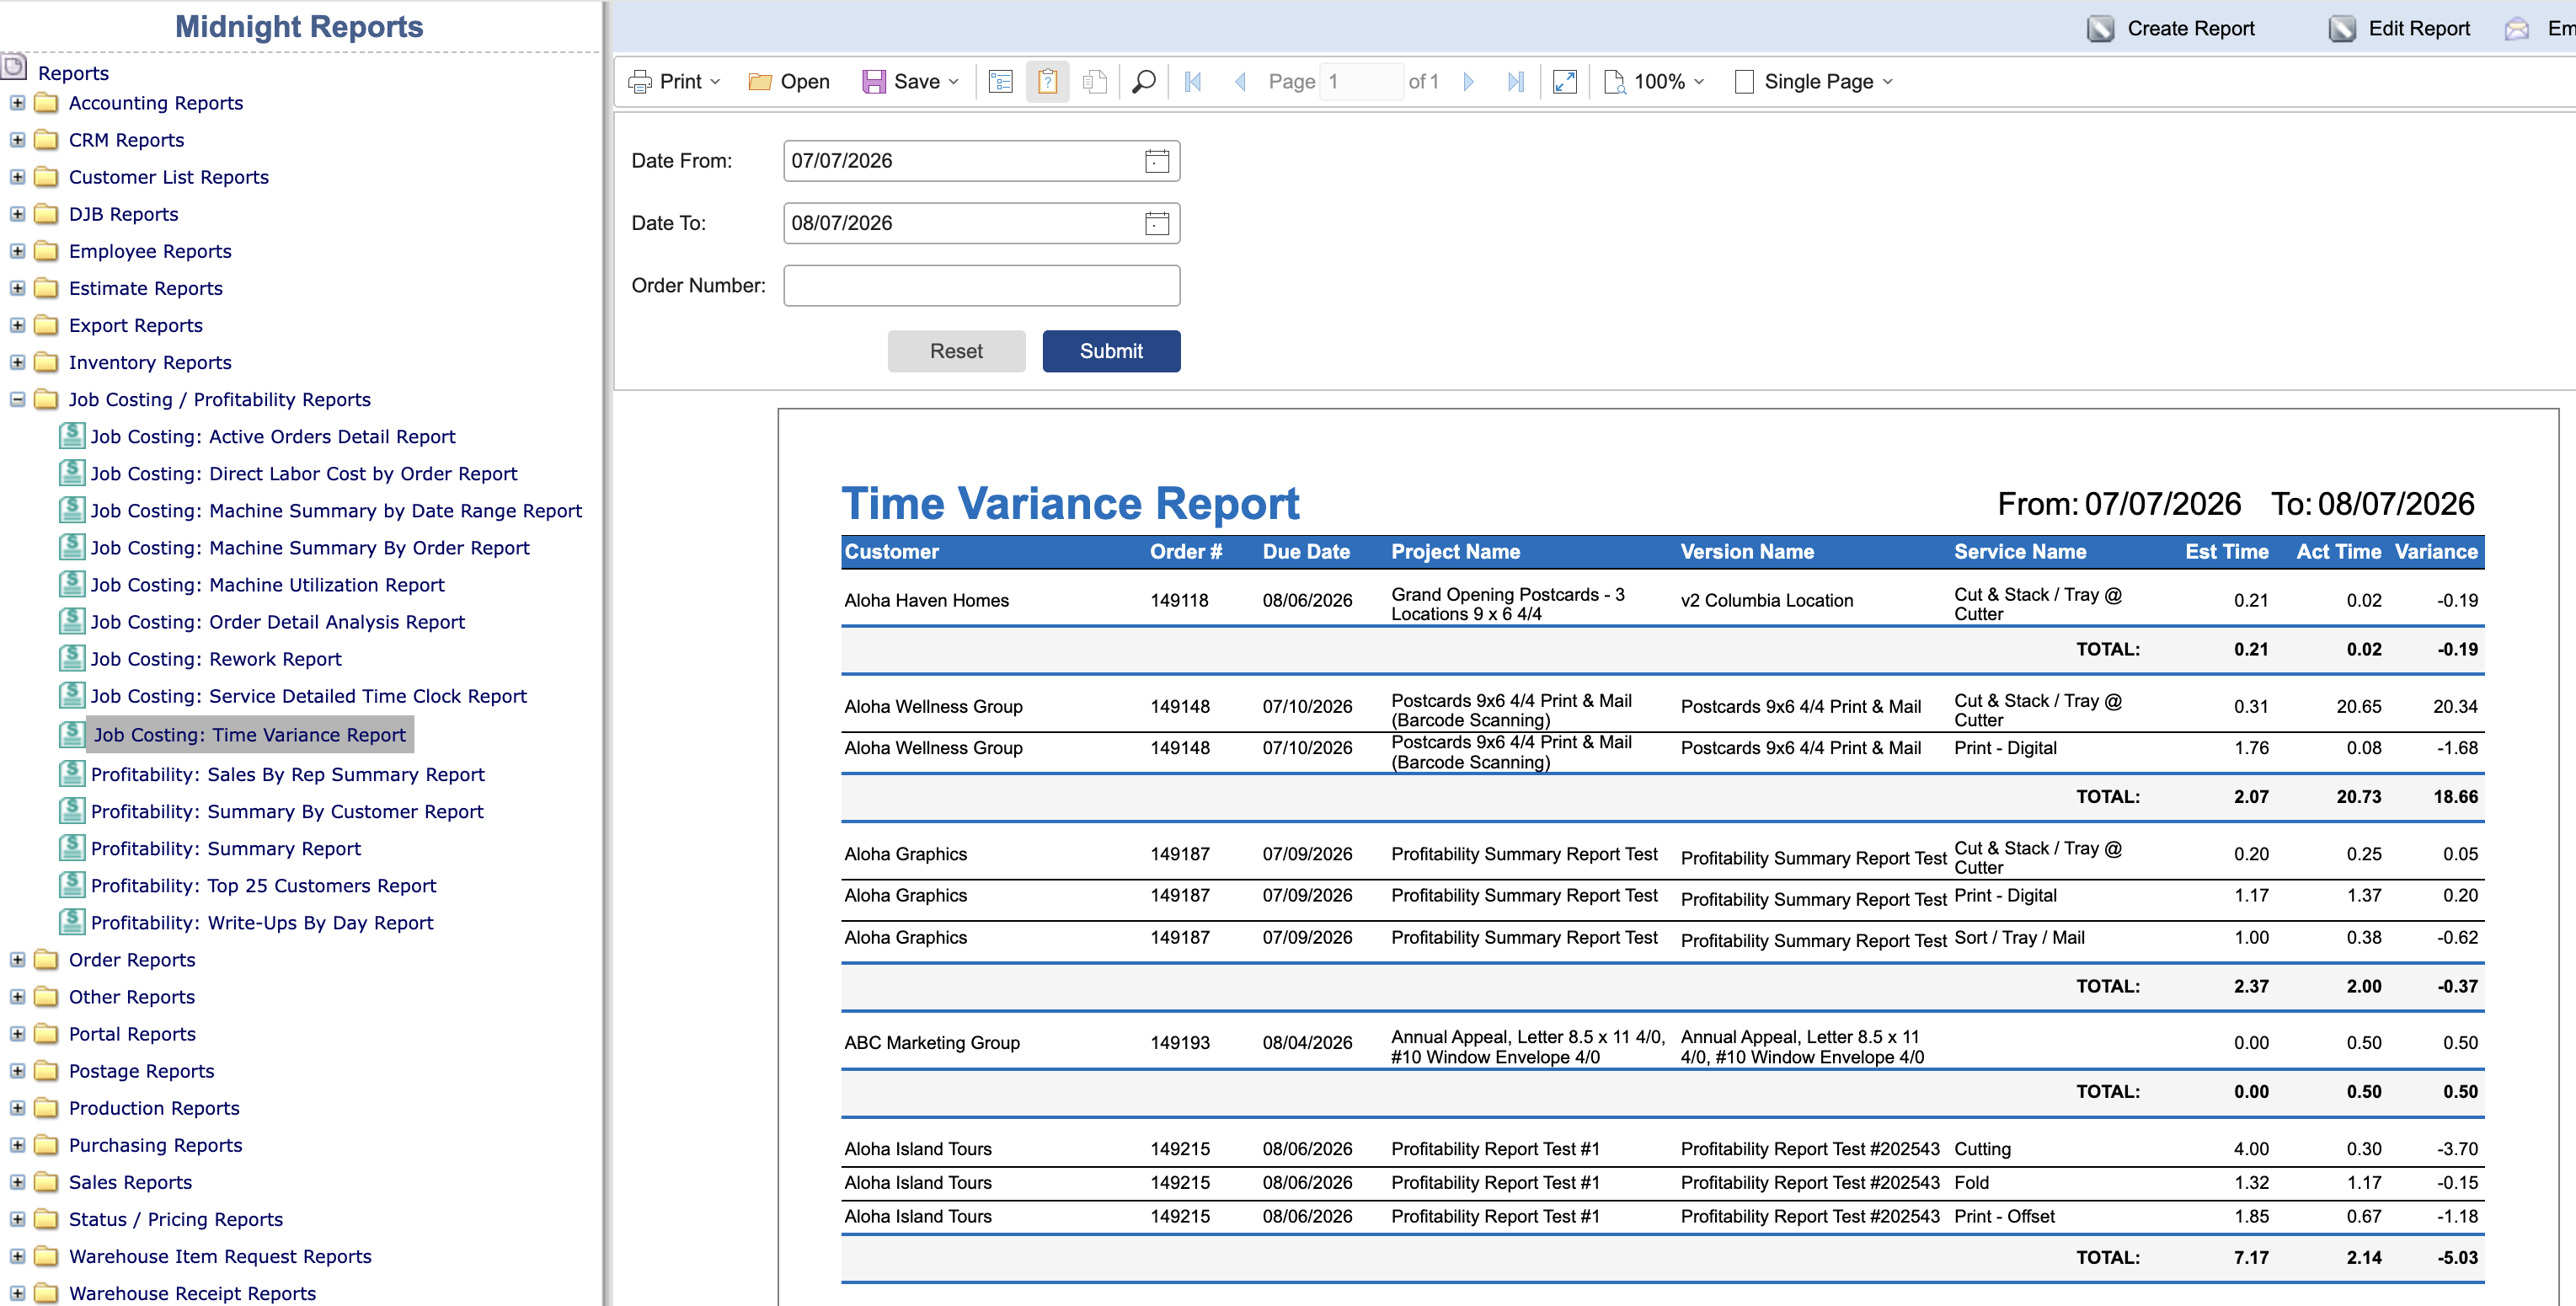Image resolution: width=2576 pixels, height=1306 pixels.
Task: Click the Reset button
Action: pyautogui.click(x=956, y=351)
